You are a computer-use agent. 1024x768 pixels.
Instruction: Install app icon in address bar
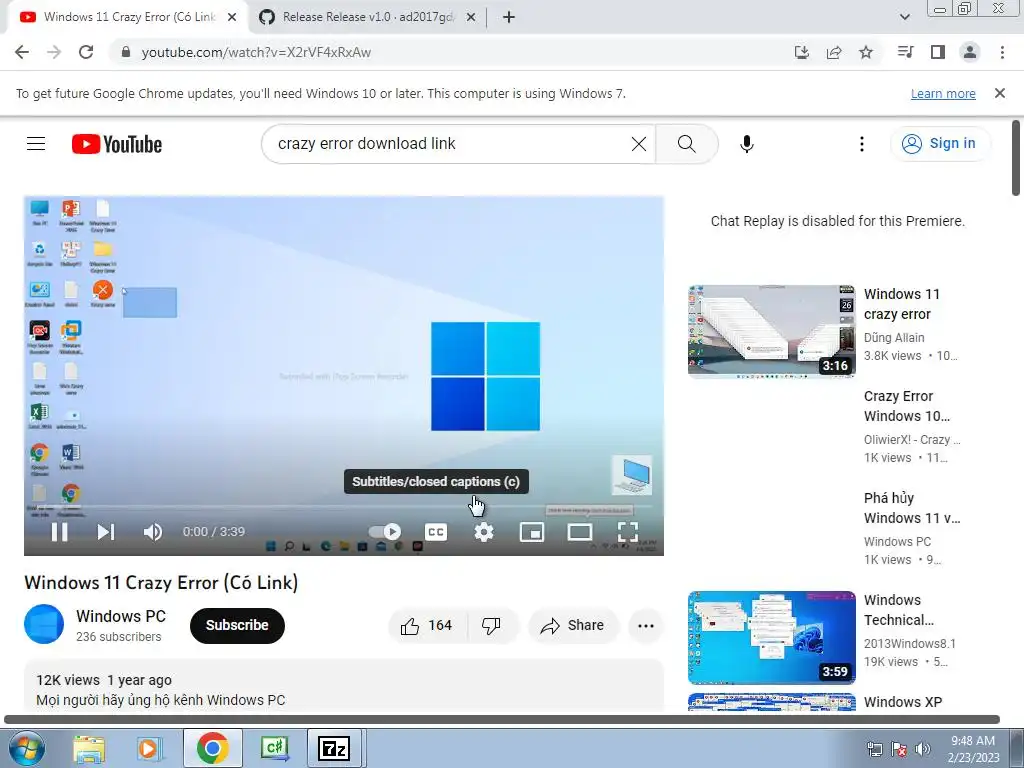[802, 52]
